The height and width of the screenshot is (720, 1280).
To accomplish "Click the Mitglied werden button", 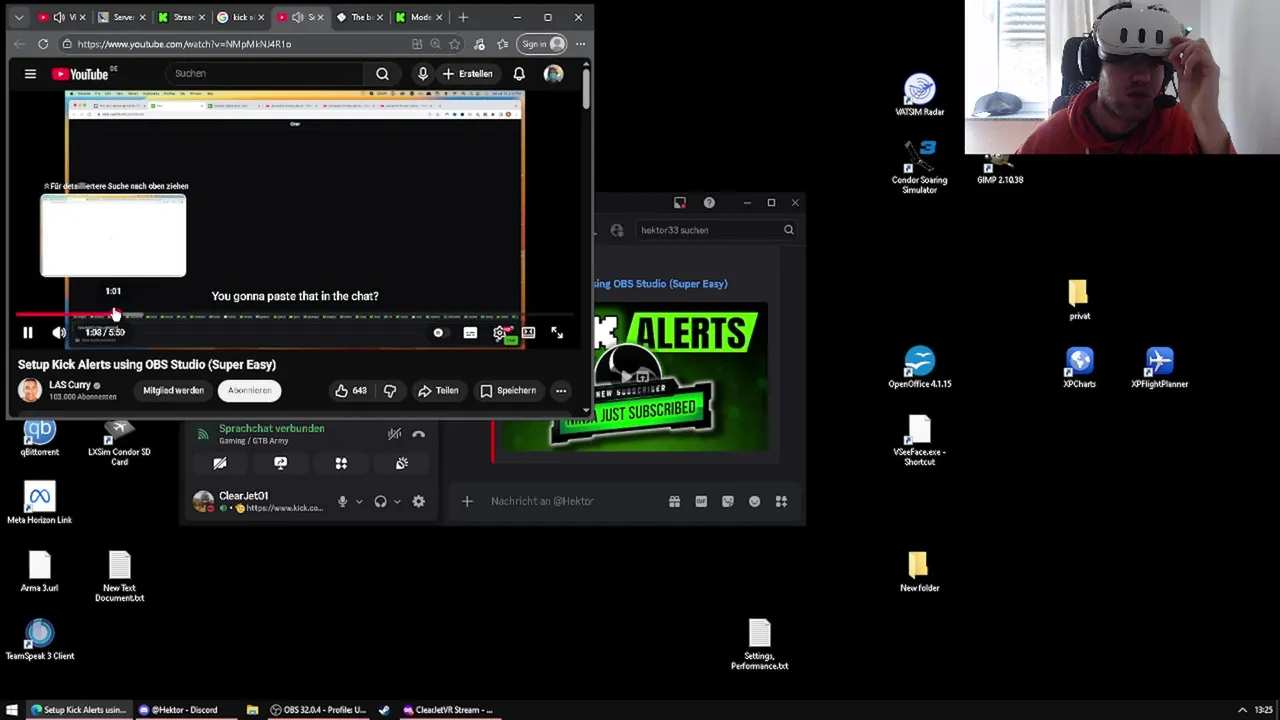I will coord(173,391).
